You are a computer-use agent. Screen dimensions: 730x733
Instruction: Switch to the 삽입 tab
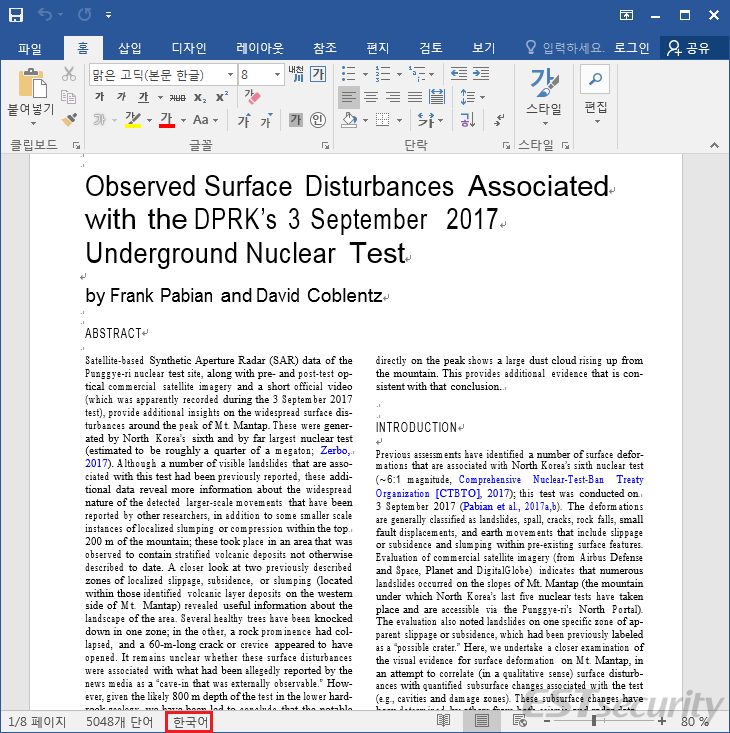[x=129, y=48]
